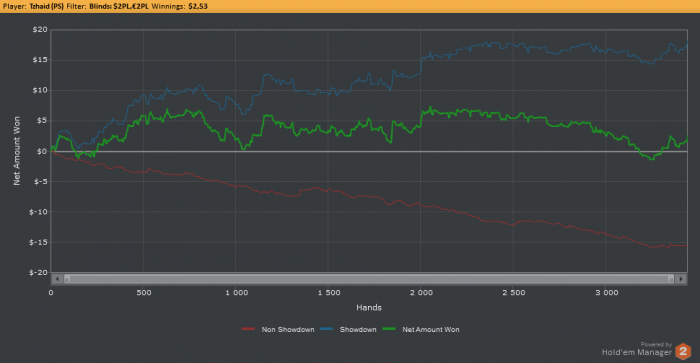Click the '$-5' y-axis label
Viewport: 700px width, 363px height.
[40, 182]
